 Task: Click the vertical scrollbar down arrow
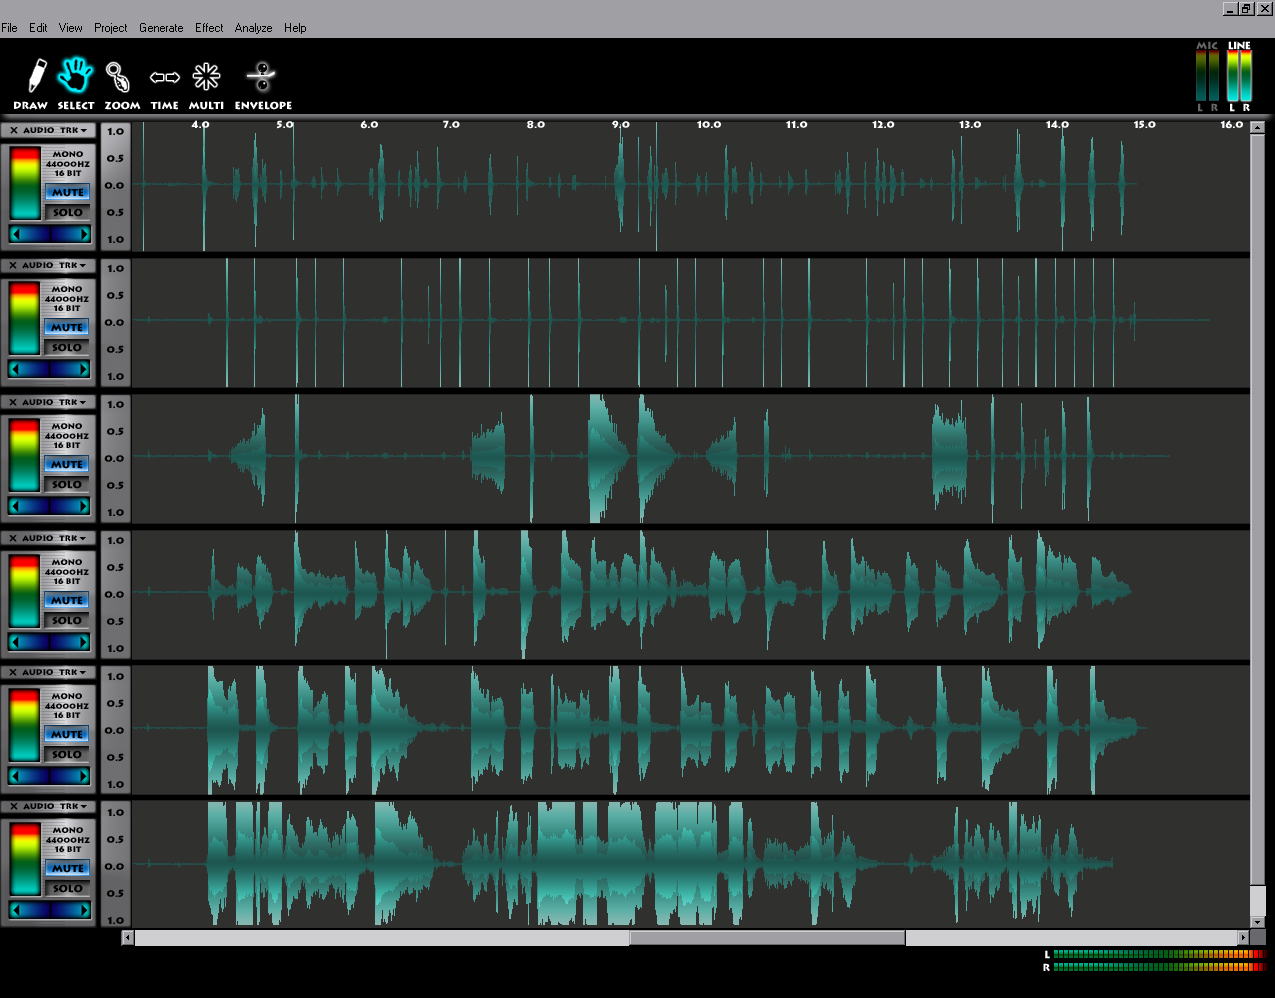[x=1258, y=922]
